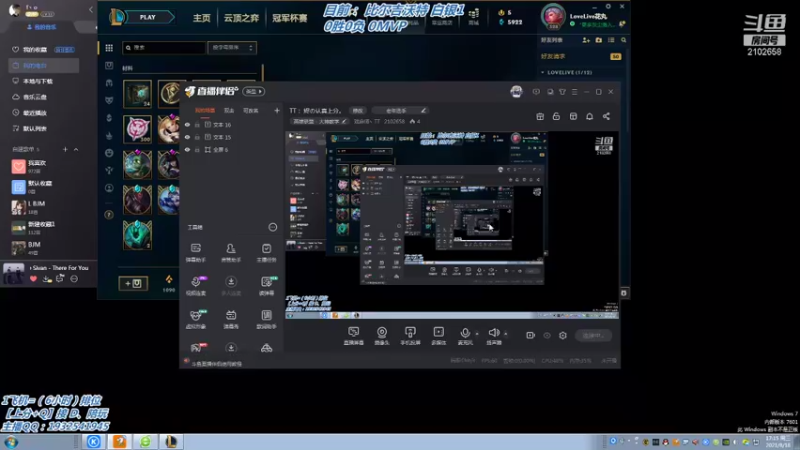Expand speaker options arrow
Screen dimensions: 800x450
[x=506, y=334]
